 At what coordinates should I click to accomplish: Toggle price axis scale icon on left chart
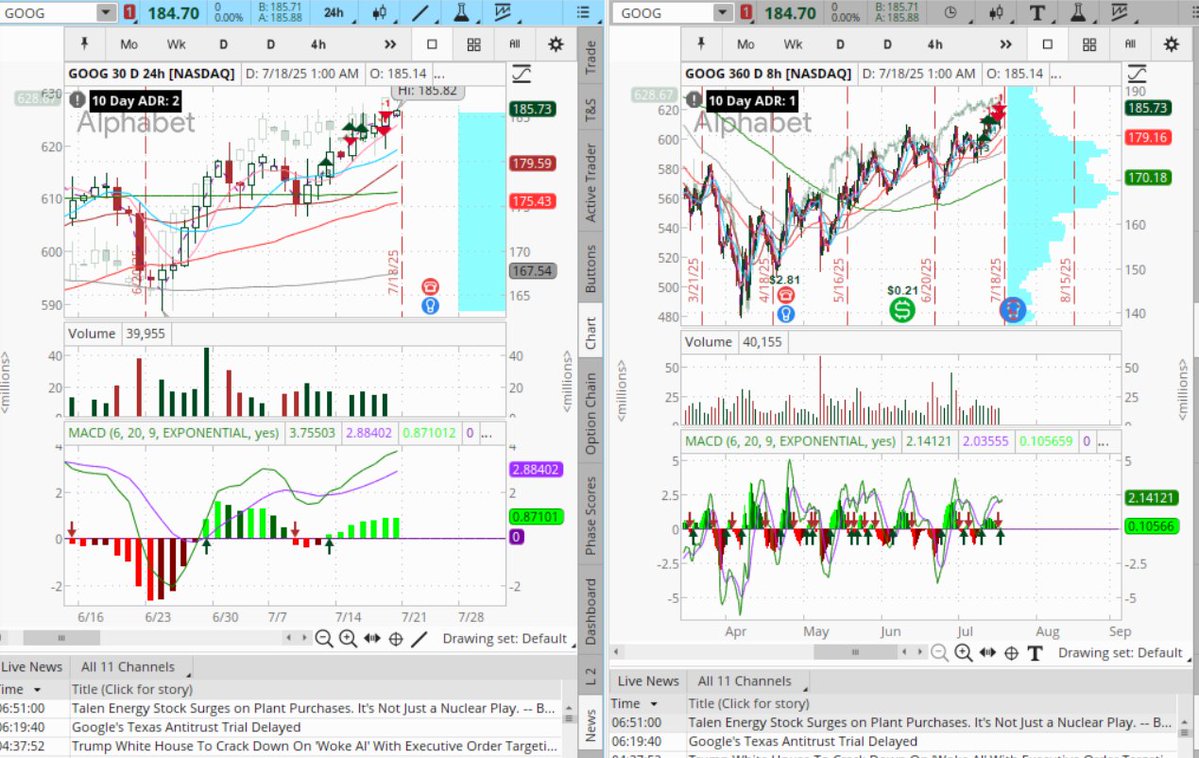point(522,74)
